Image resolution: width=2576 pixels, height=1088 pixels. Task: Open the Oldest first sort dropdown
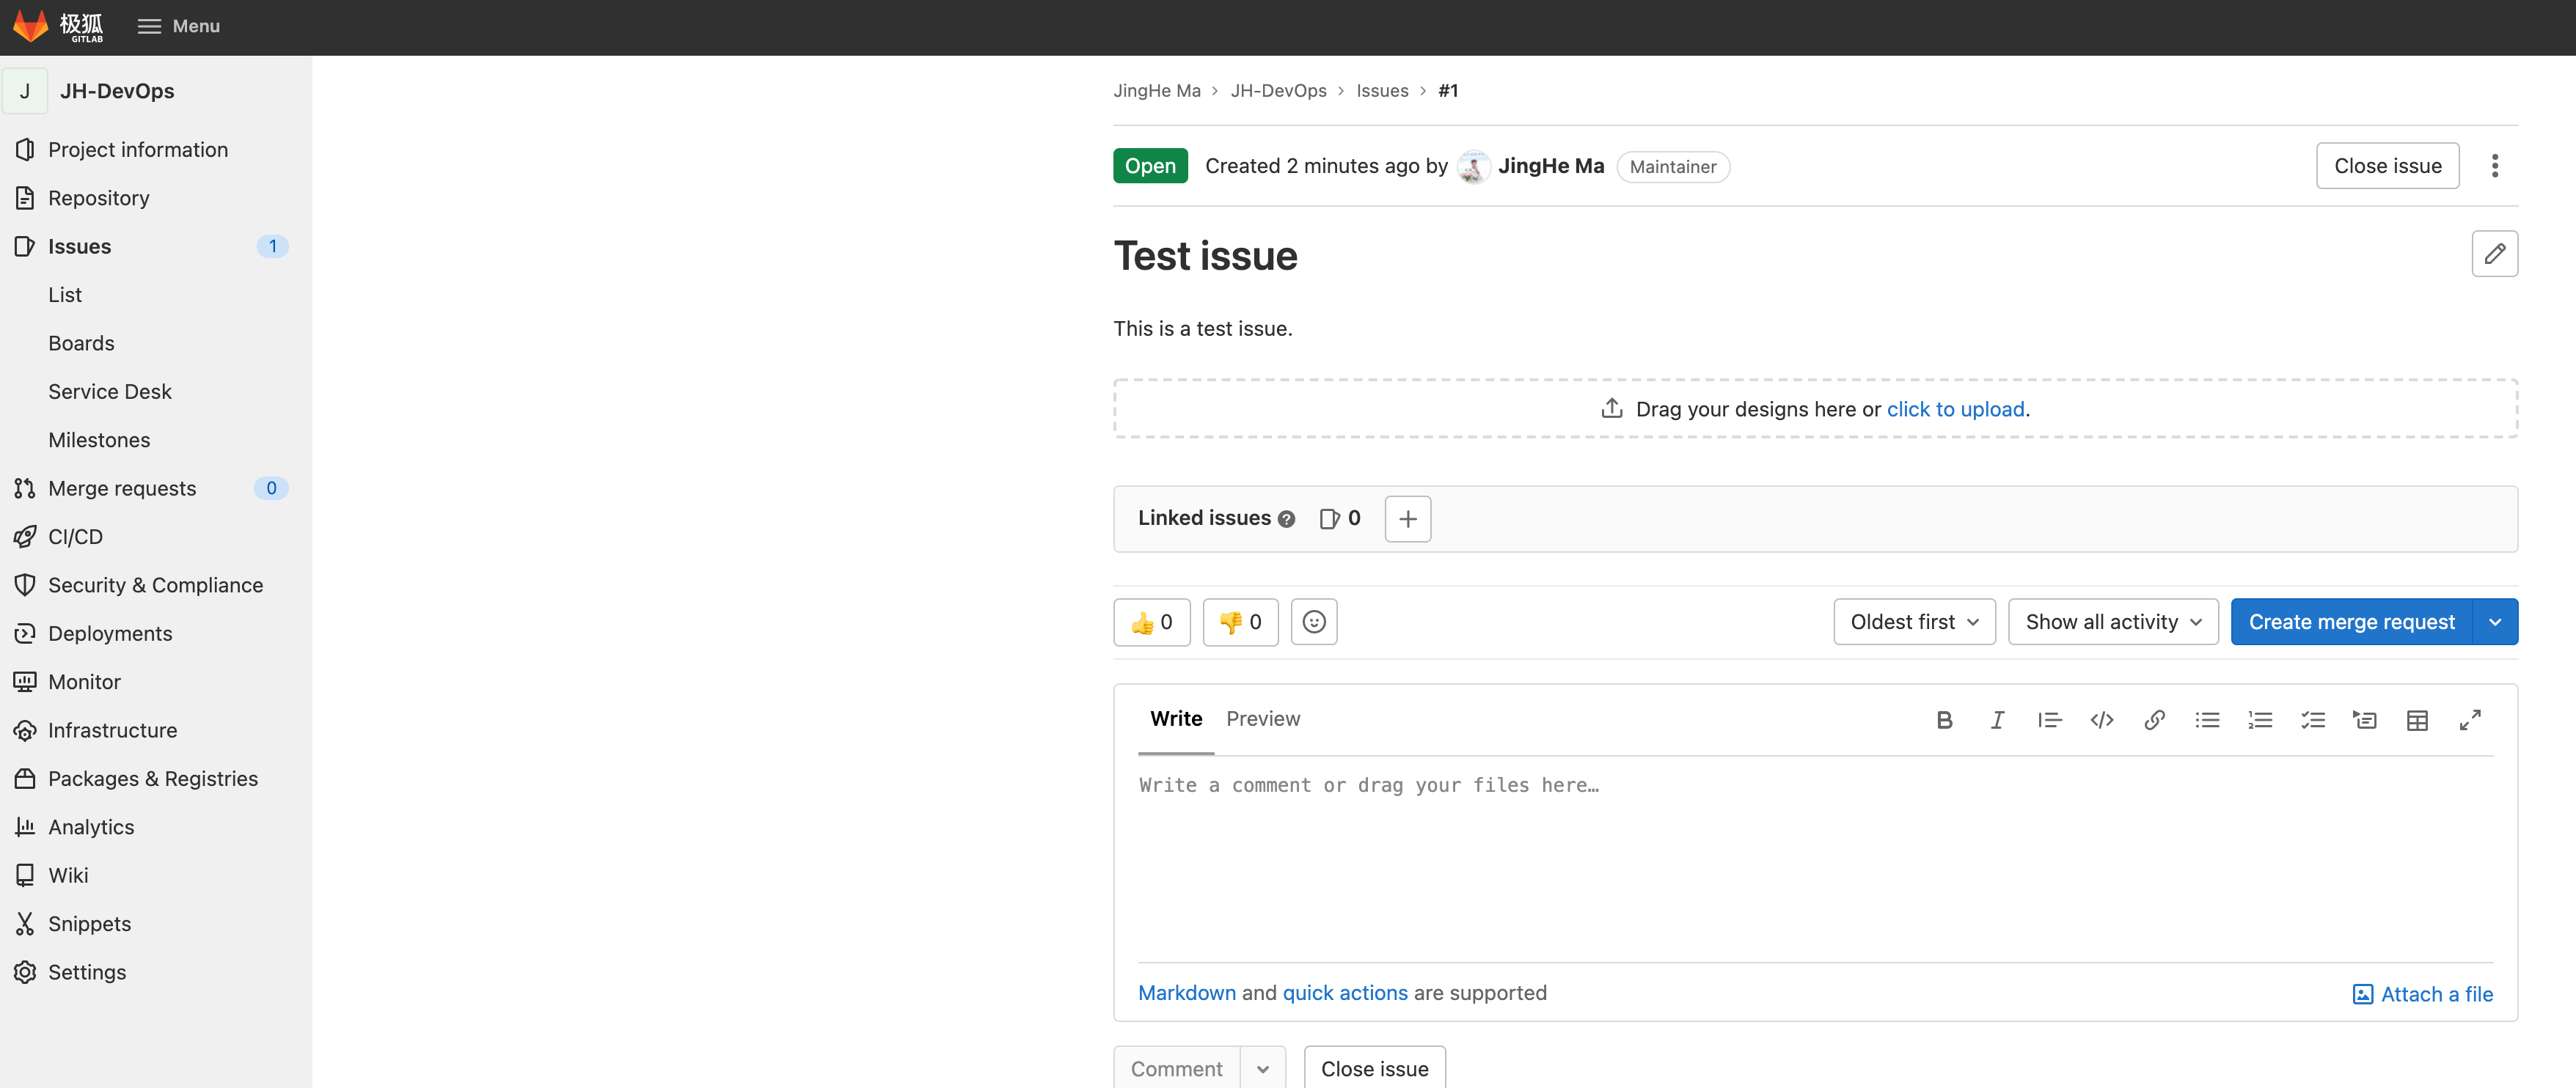pos(1914,622)
